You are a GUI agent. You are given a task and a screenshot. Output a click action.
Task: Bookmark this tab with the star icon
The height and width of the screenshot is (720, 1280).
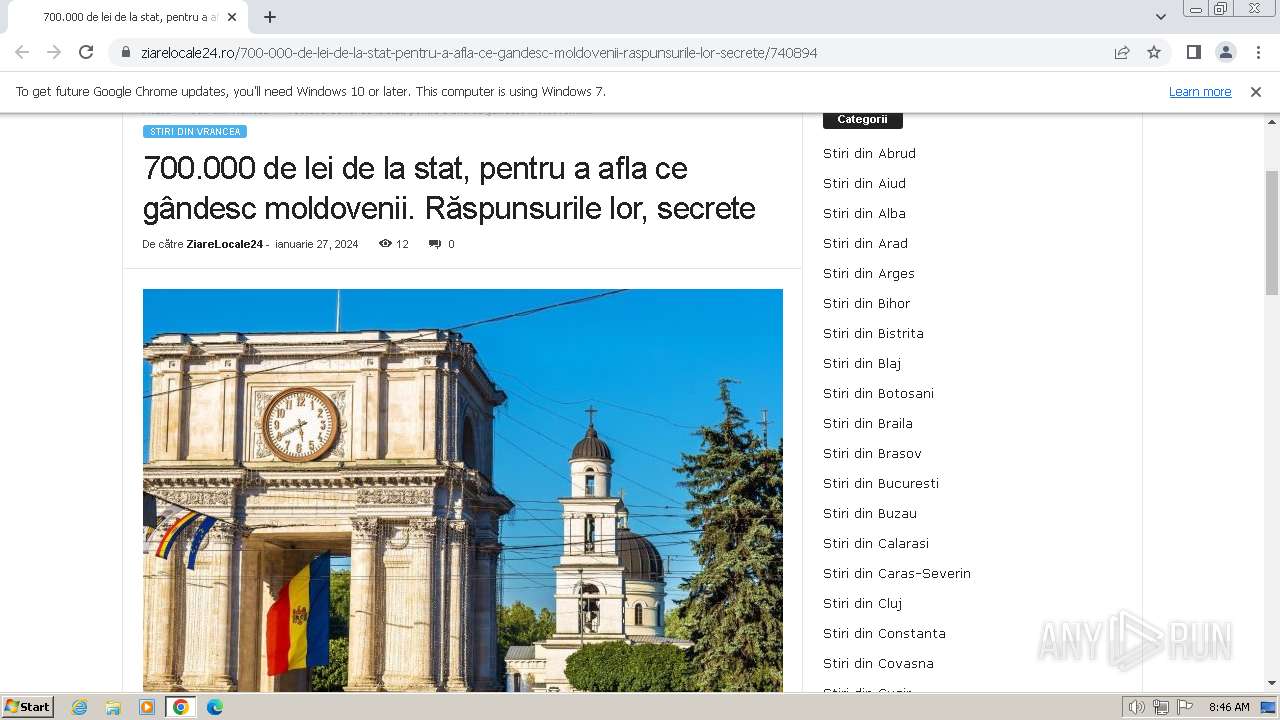[1154, 52]
